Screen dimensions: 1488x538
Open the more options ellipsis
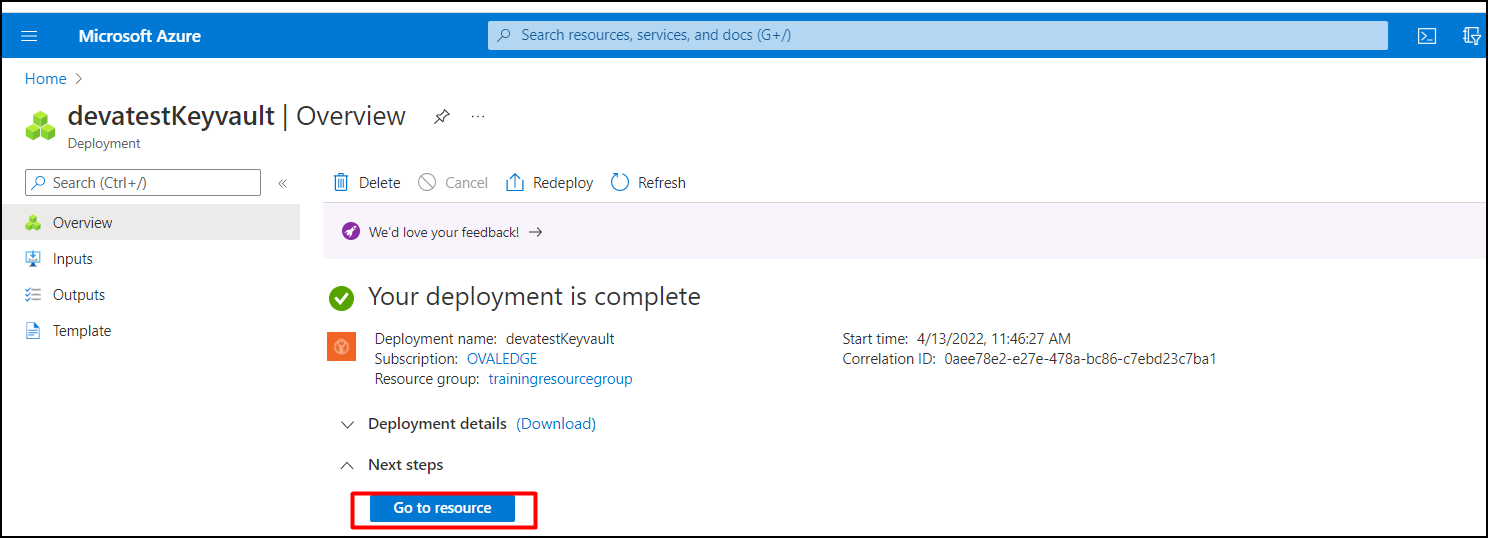click(478, 116)
